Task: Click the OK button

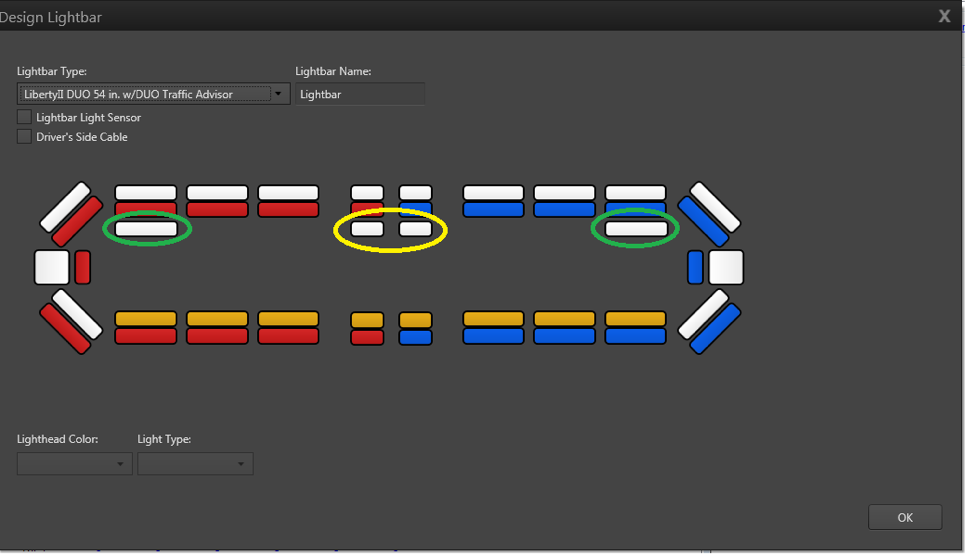Action: pos(904,517)
